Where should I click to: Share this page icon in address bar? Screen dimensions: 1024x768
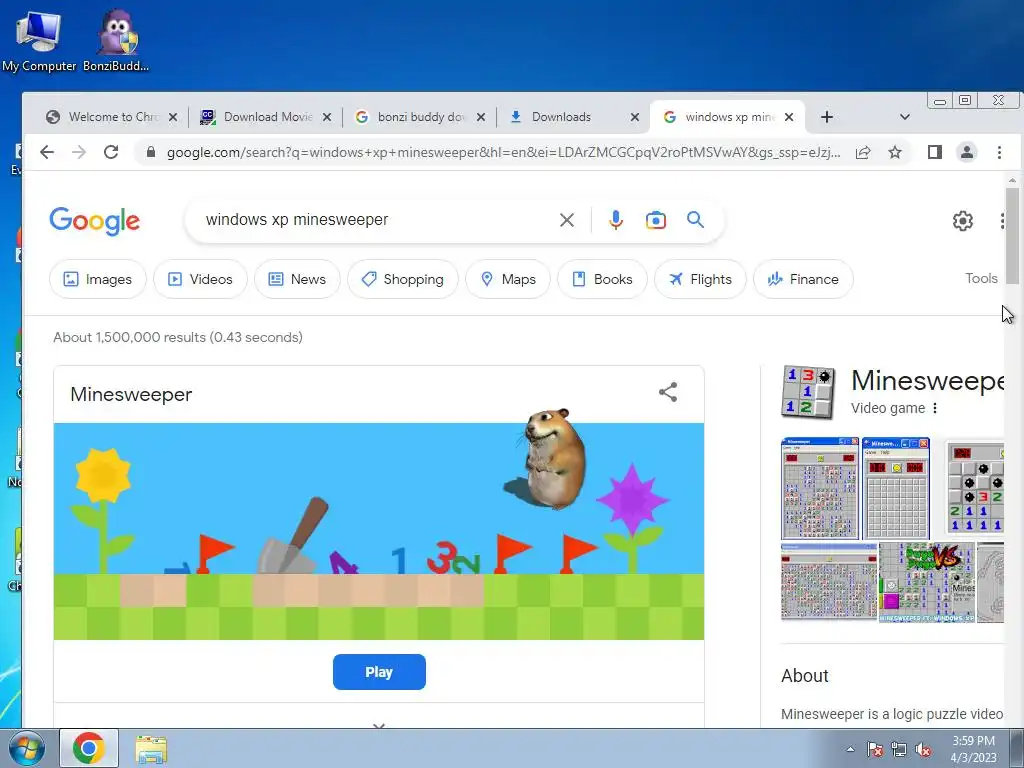pyautogui.click(x=863, y=152)
